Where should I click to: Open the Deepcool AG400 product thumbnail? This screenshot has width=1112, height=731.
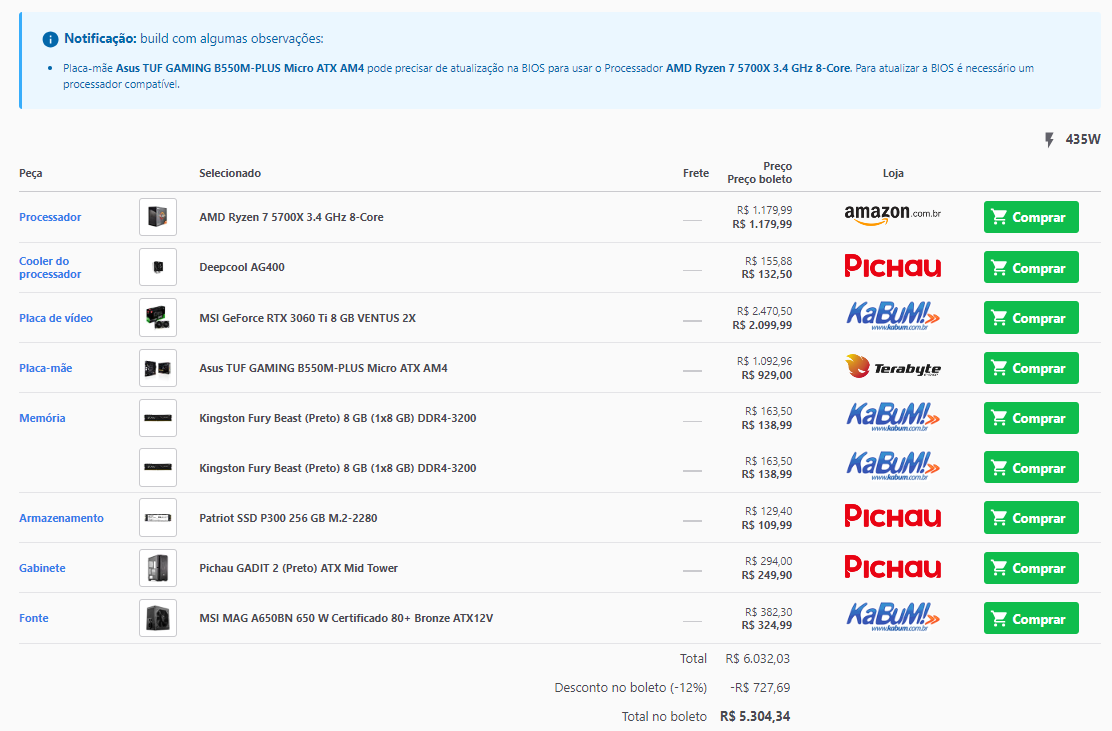[158, 267]
